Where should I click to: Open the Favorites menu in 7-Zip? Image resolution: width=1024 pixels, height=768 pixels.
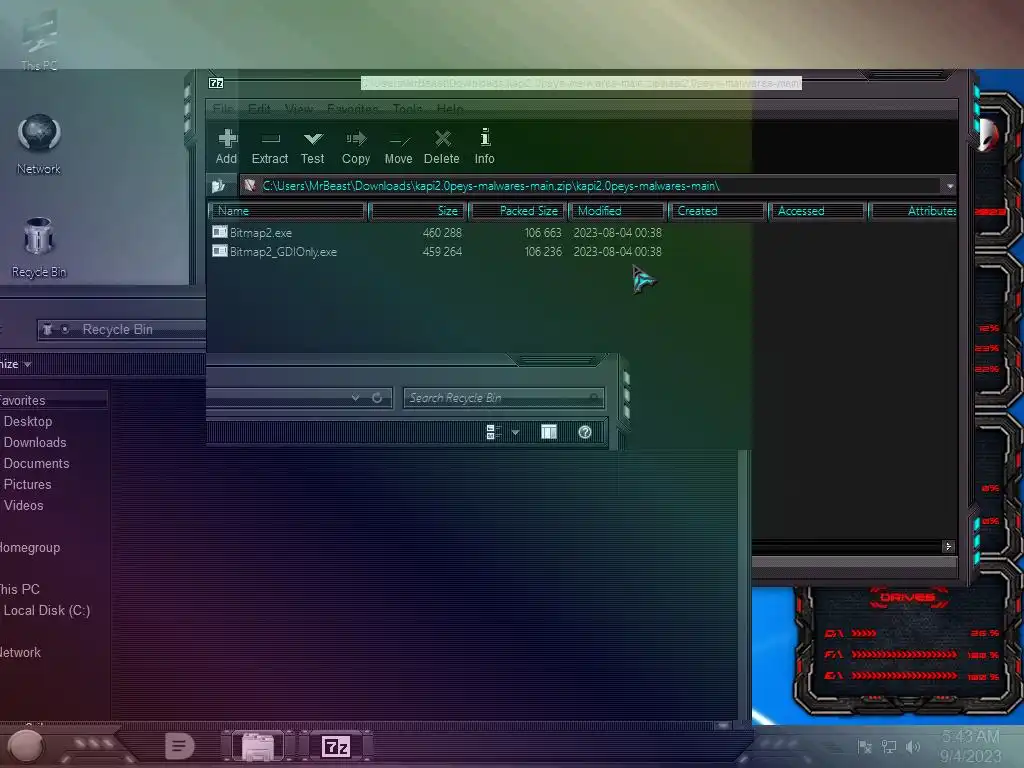(353, 108)
